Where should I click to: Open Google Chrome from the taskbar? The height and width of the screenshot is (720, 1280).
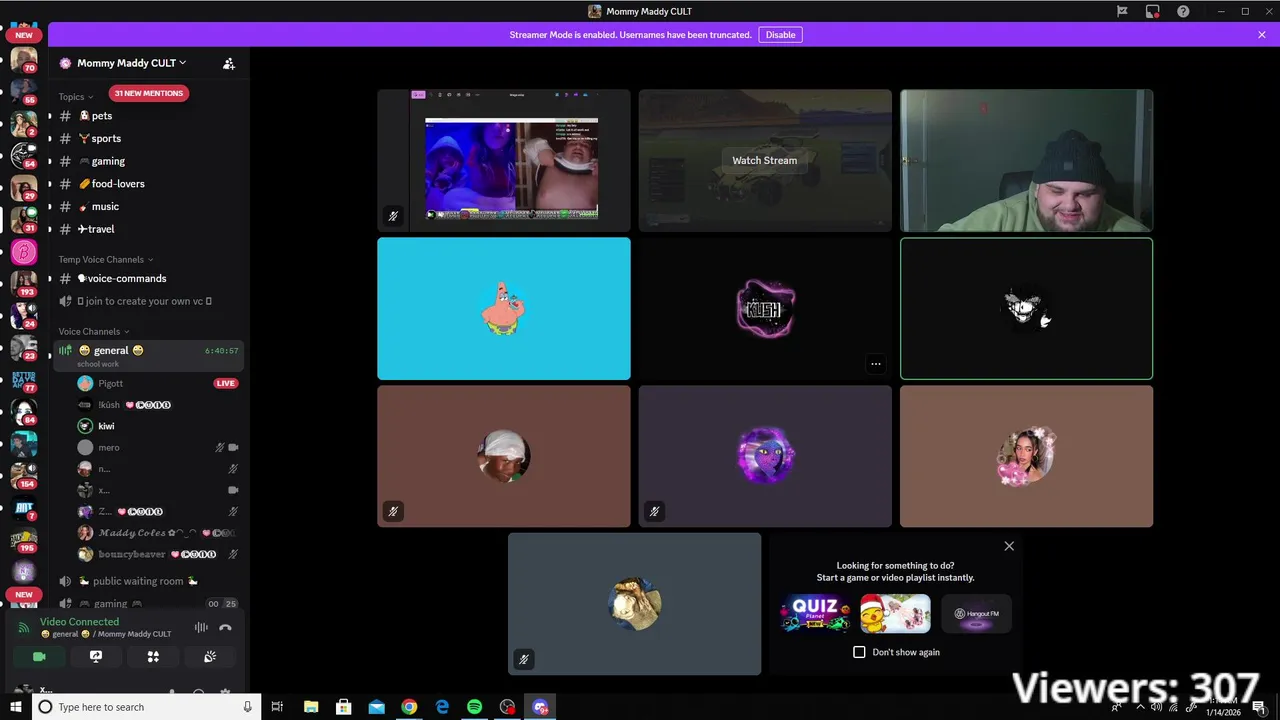(409, 707)
